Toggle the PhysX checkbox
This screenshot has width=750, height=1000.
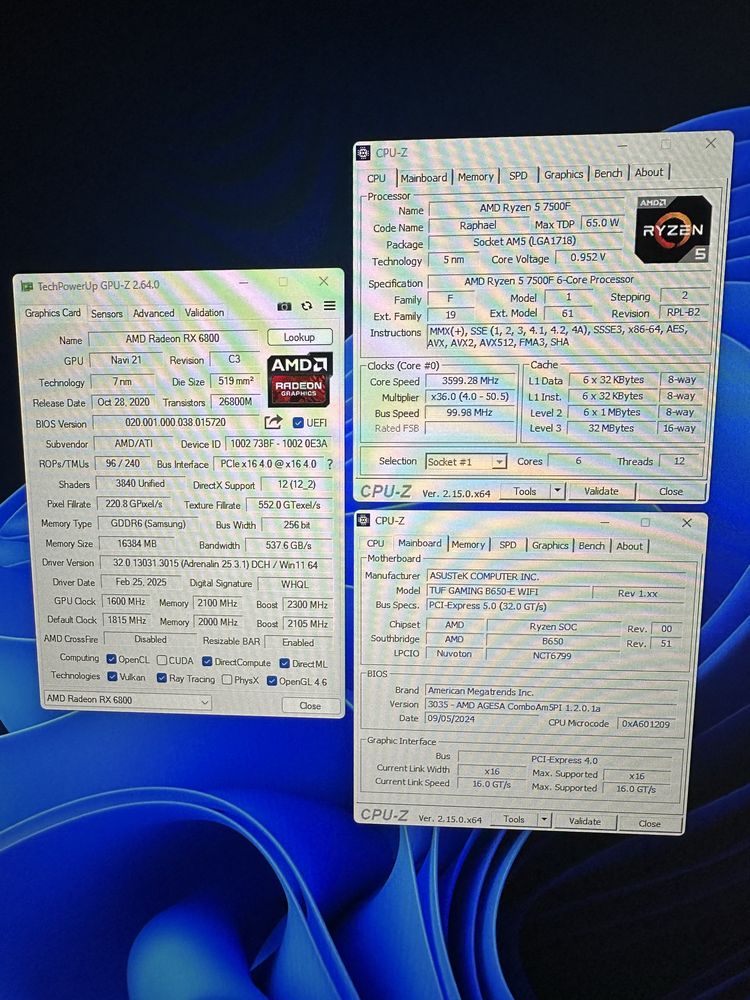pos(227,680)
